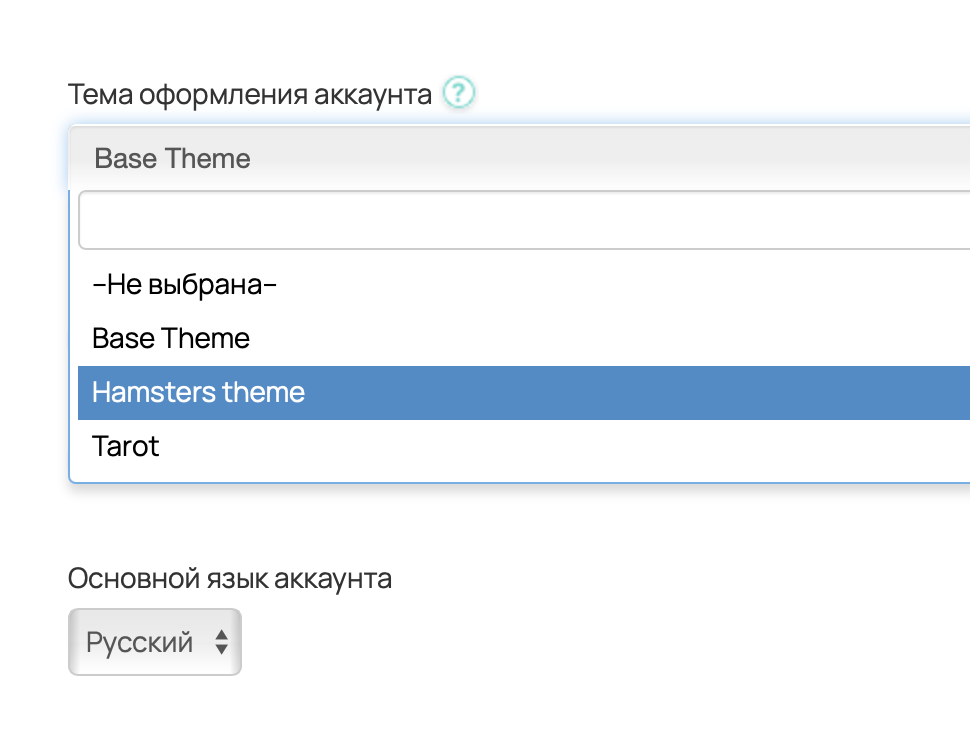The width and height of the screenshot is (970, 730).
Task: Collapse the Base Theme dropdown header
Action: [520, 158]
